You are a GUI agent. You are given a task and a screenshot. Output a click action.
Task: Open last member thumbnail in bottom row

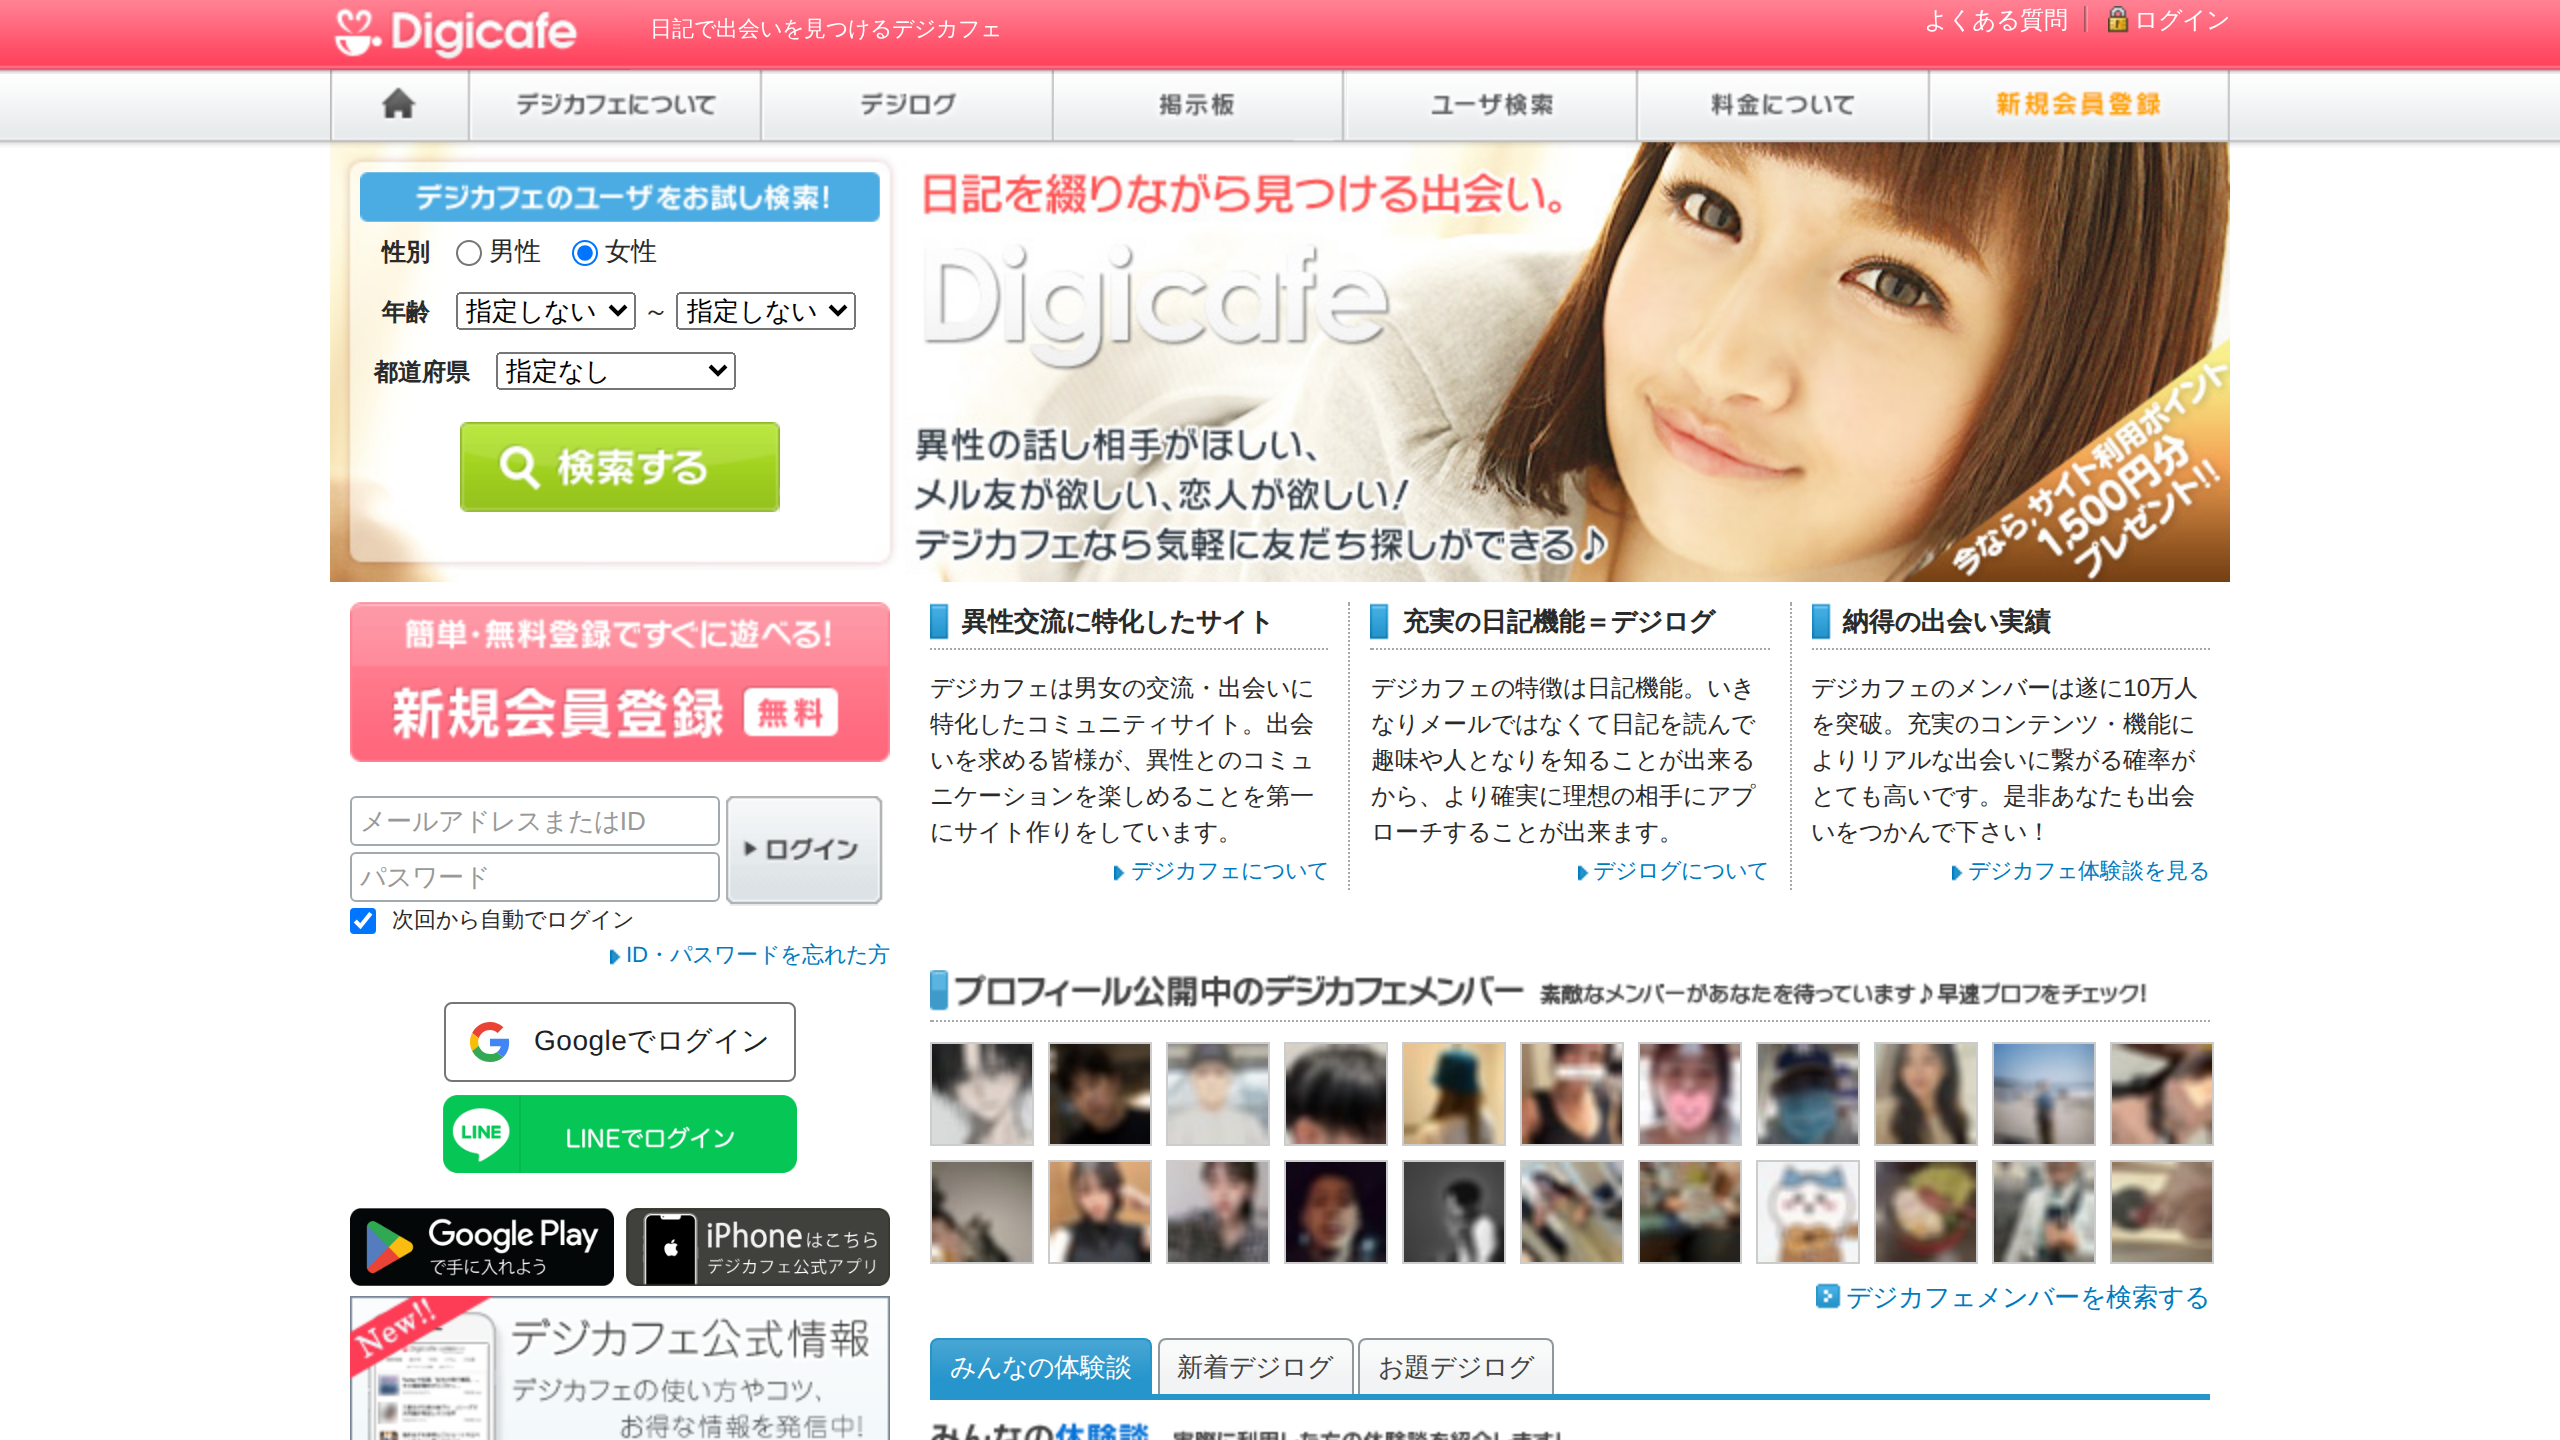(2162, 1212)
